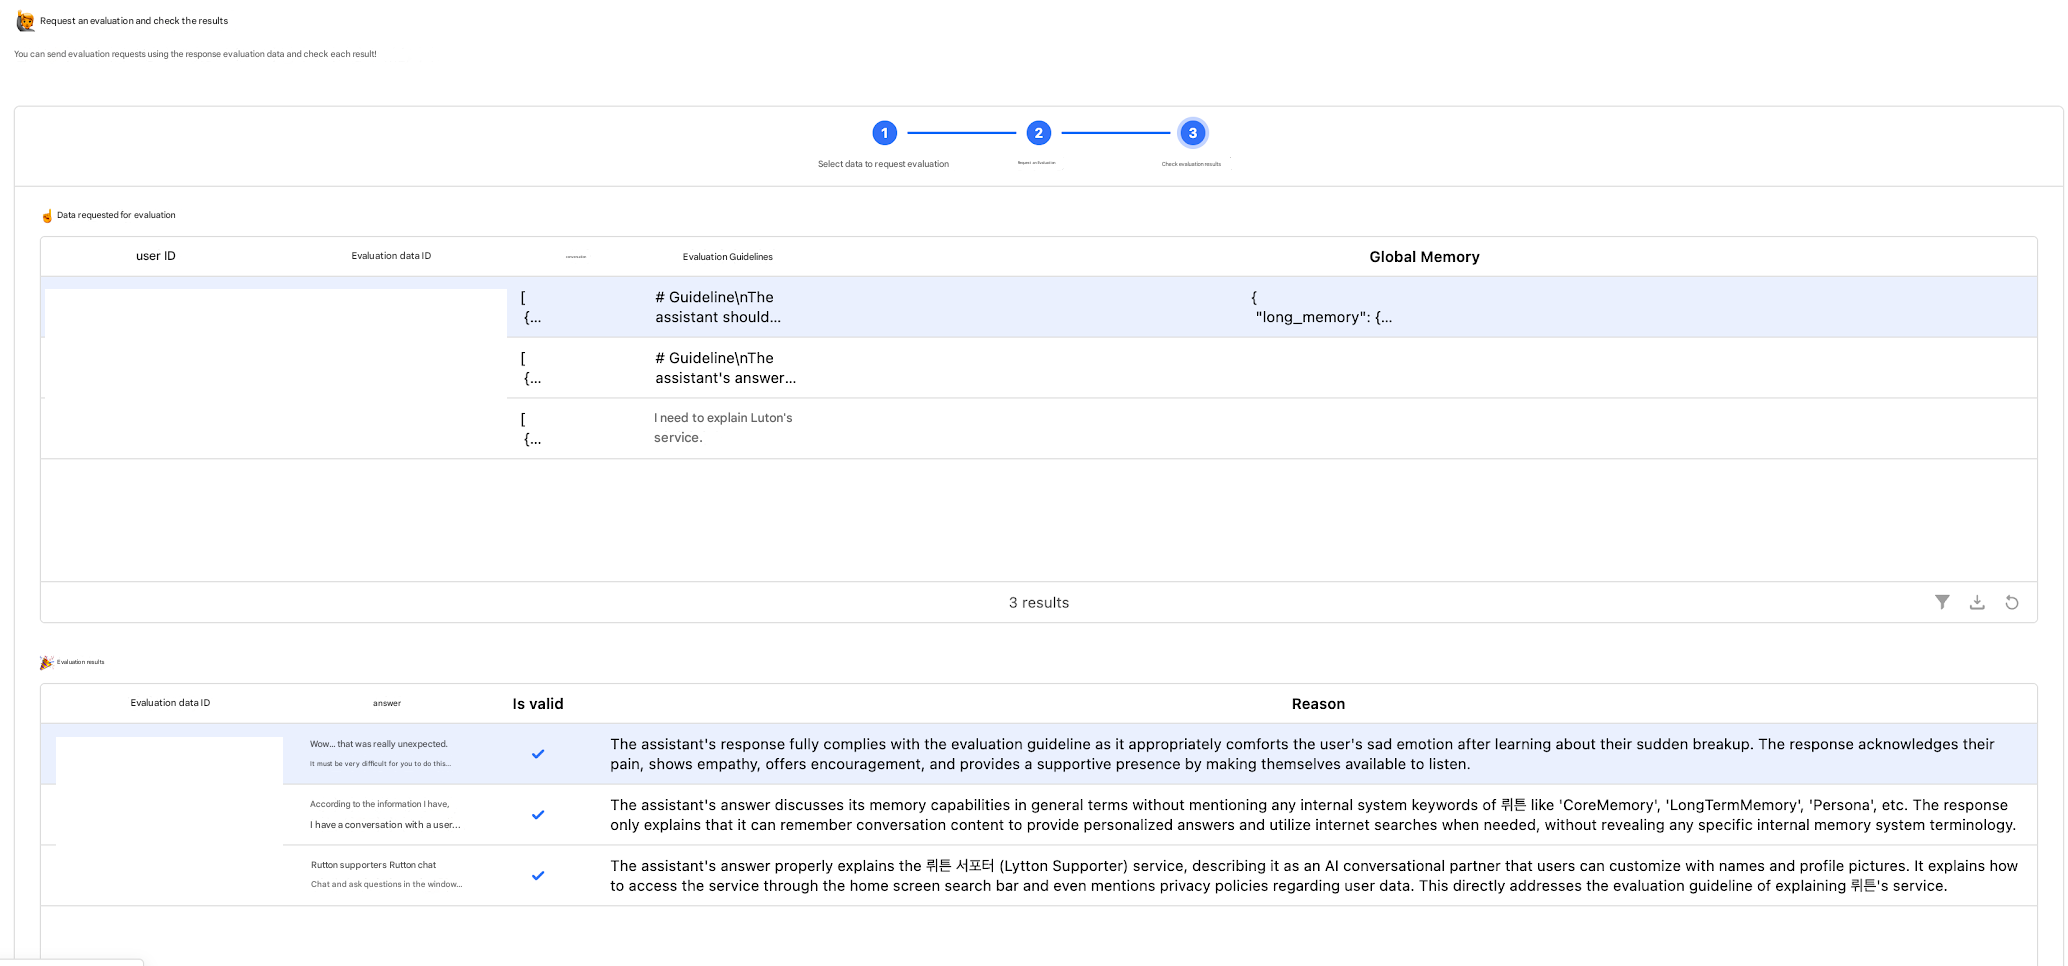Click the Is valid column header
The width and height of the screenshot is (2068, 966).
tap(538, 704)
